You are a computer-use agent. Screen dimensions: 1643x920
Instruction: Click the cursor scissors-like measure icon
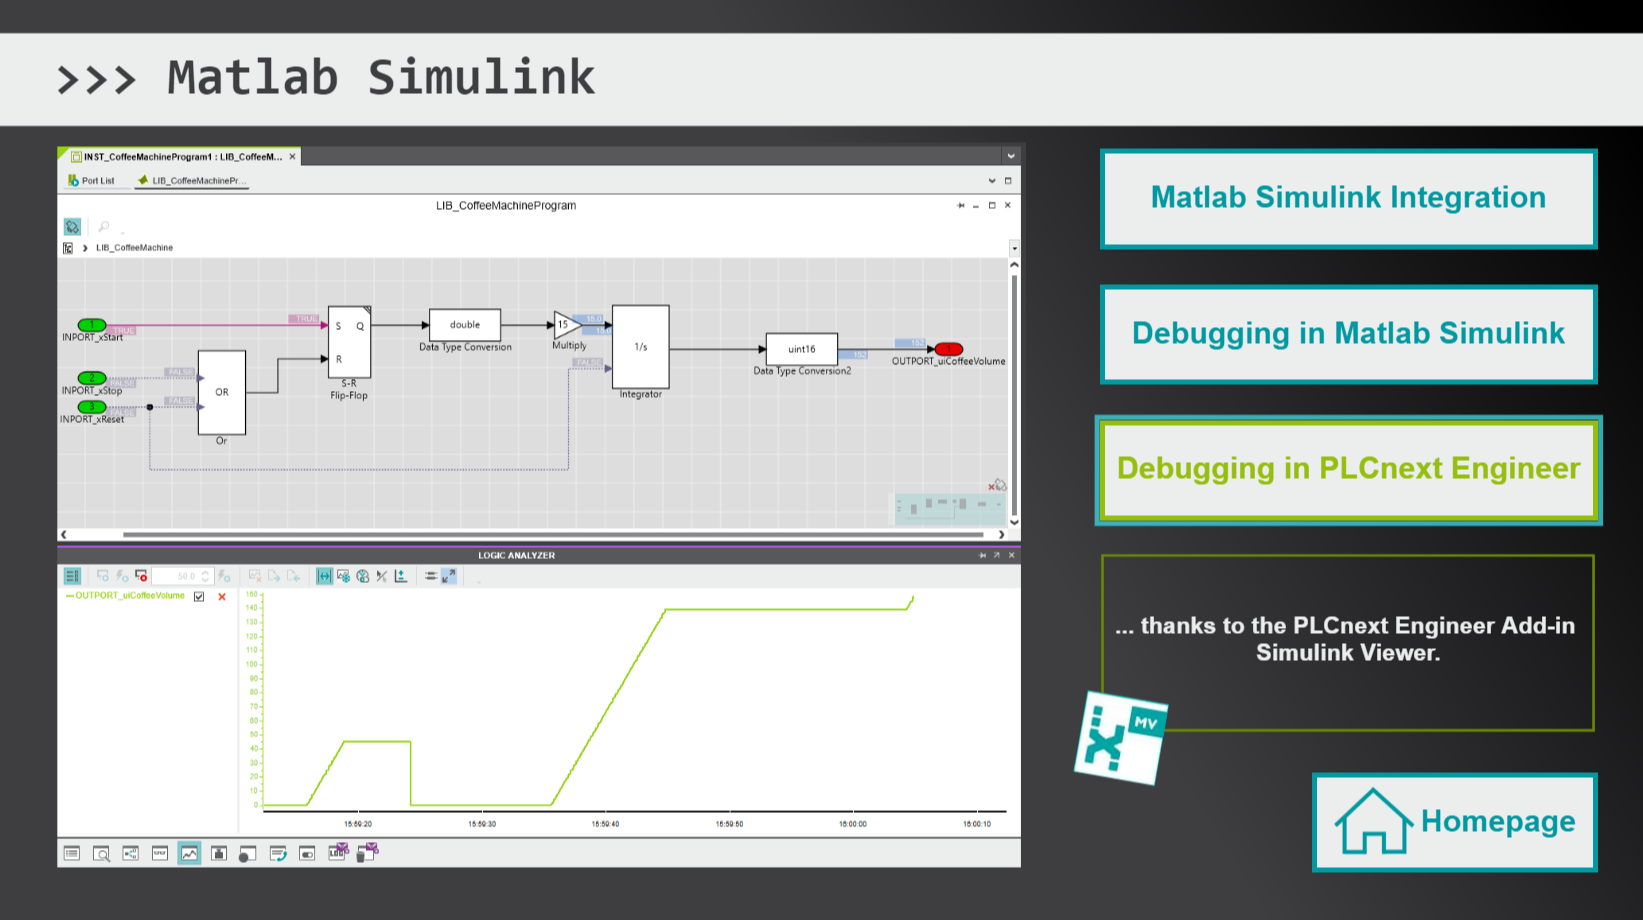[x=381, y=576]
